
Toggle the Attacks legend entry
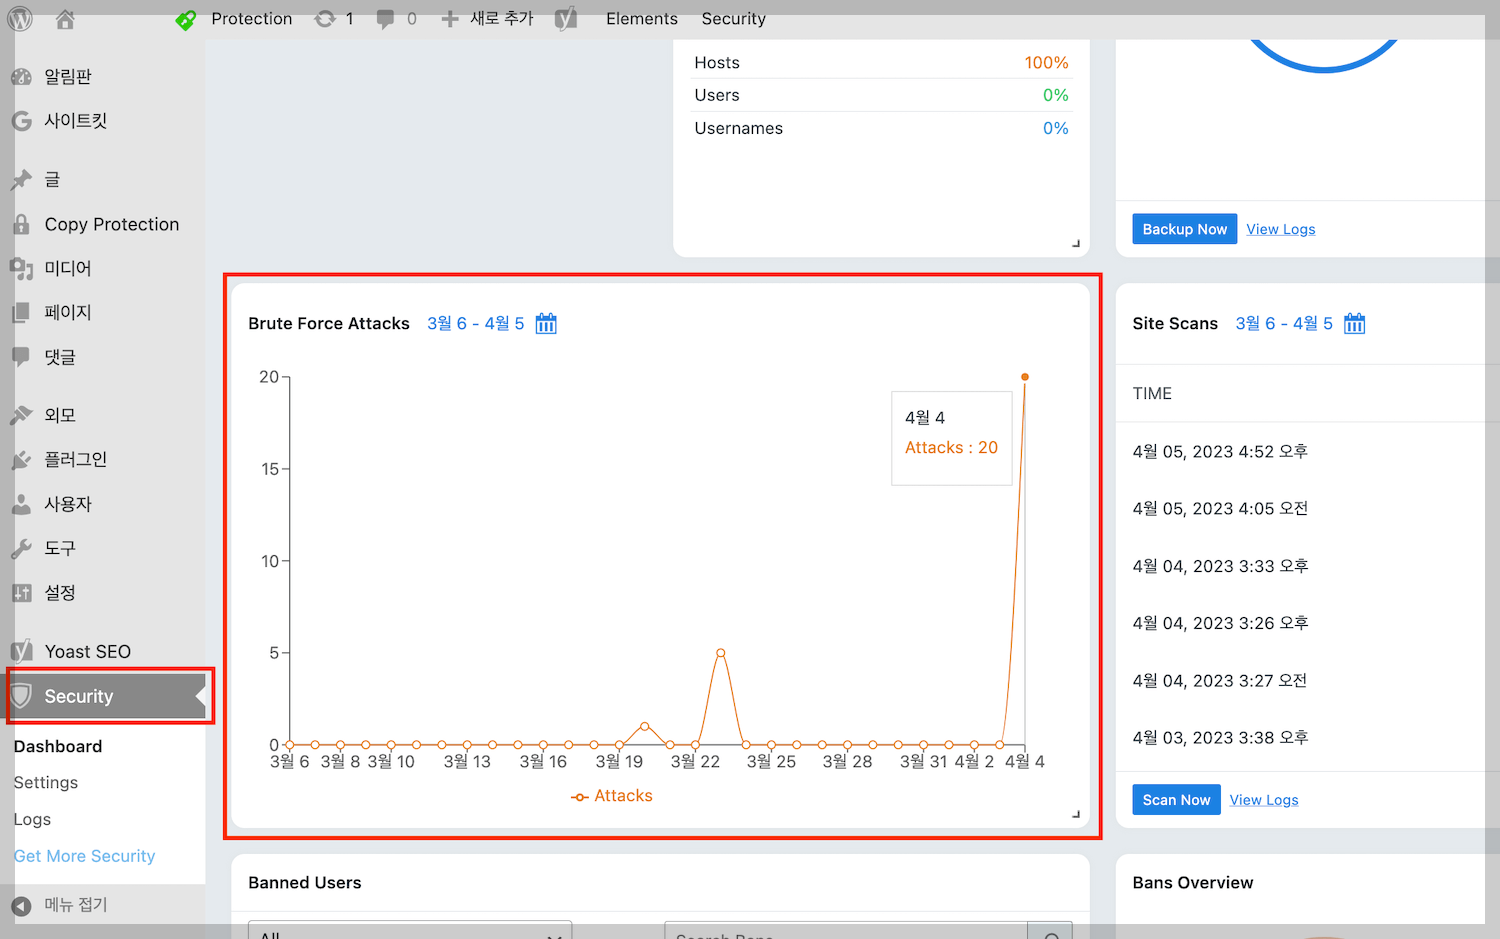pyautogui.click(x=612, y=796)
